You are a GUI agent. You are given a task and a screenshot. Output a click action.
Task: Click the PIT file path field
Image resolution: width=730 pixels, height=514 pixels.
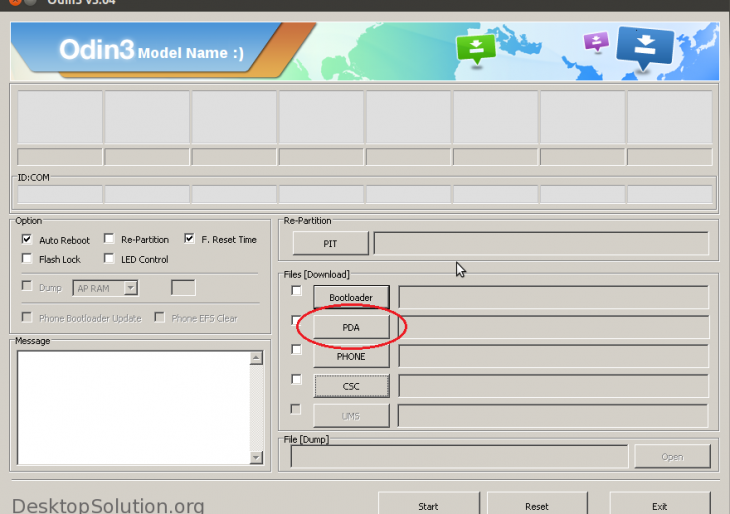pyautogui.click(x=541, y=243)
